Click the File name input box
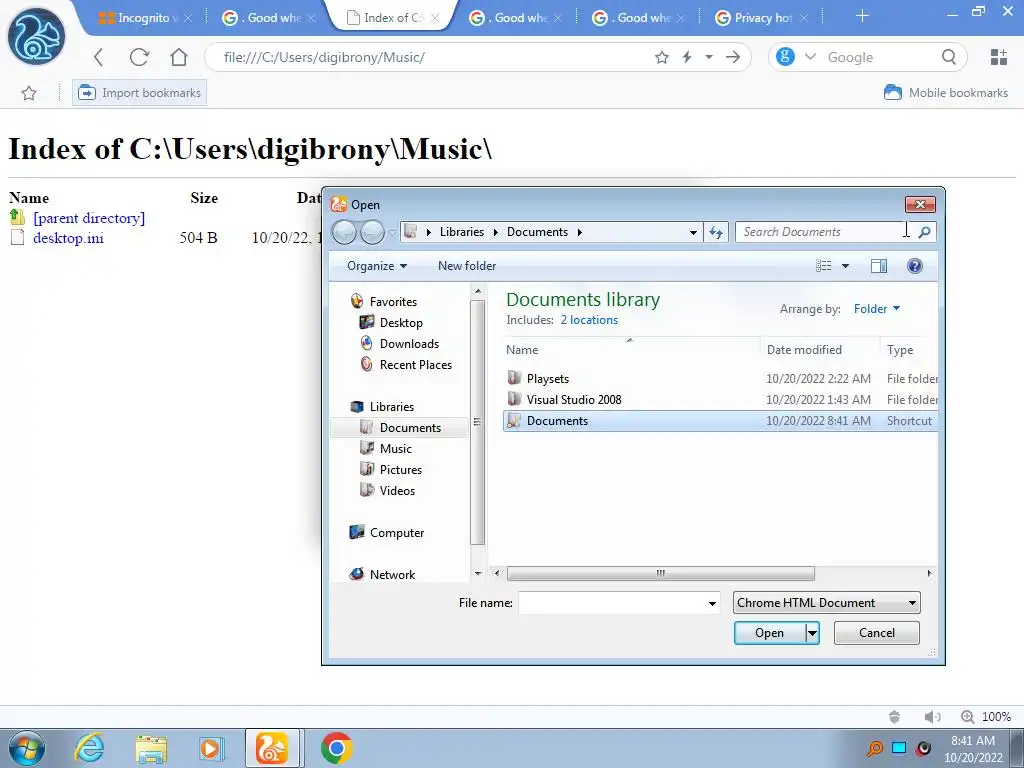1024x768 pixels. pyautogui.click(x=612, y=603)
